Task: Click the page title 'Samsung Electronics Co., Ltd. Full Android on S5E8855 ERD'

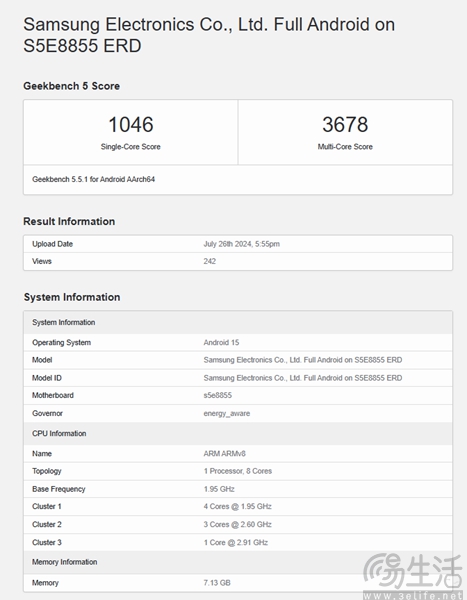Action: (209, 35)
